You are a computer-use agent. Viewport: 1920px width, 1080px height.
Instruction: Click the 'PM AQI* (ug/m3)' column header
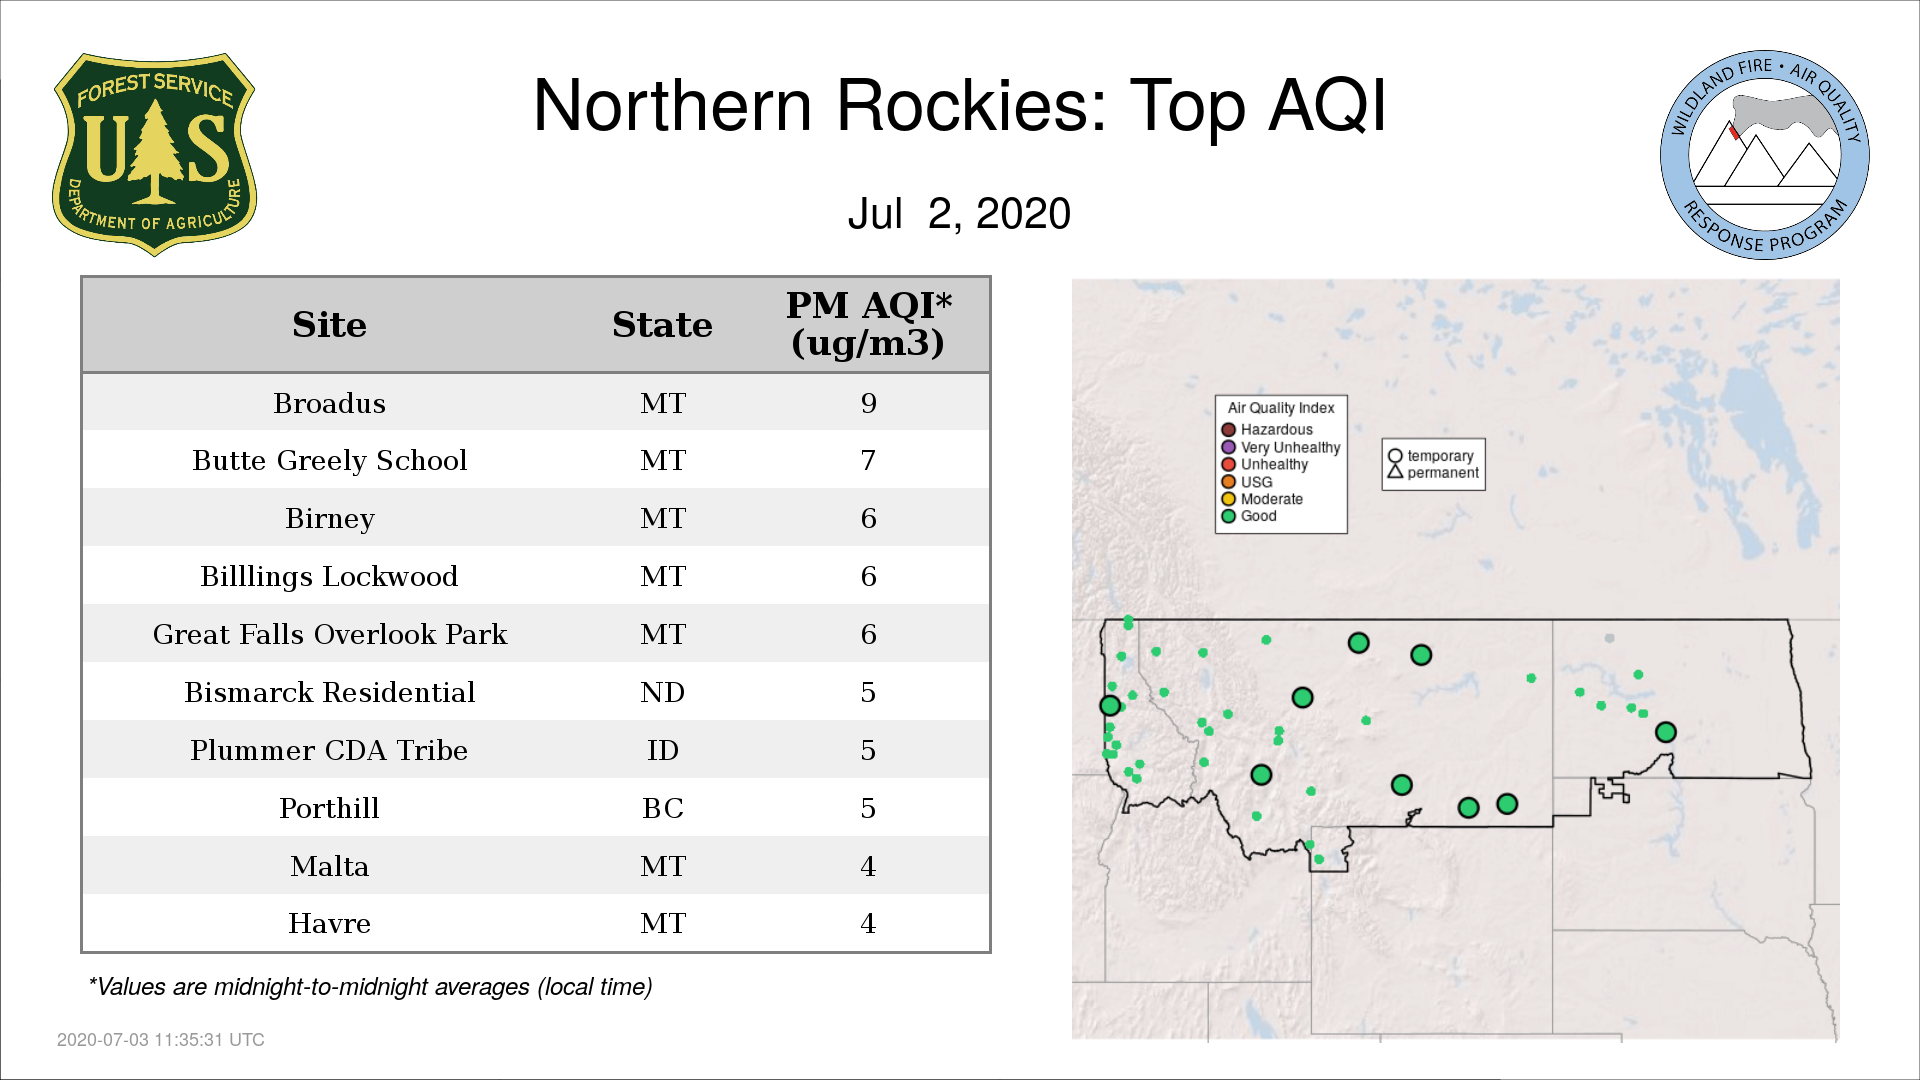pos(868,324)
